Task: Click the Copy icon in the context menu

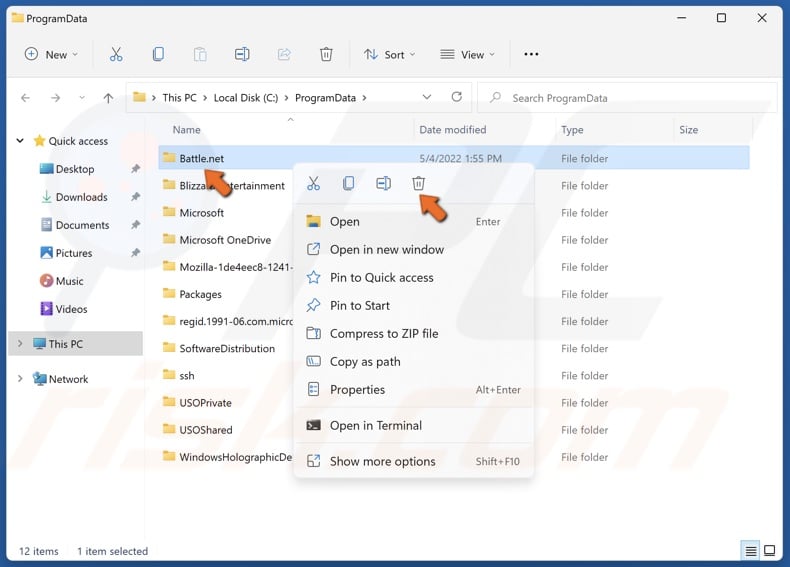Action: tap(348, 183)
